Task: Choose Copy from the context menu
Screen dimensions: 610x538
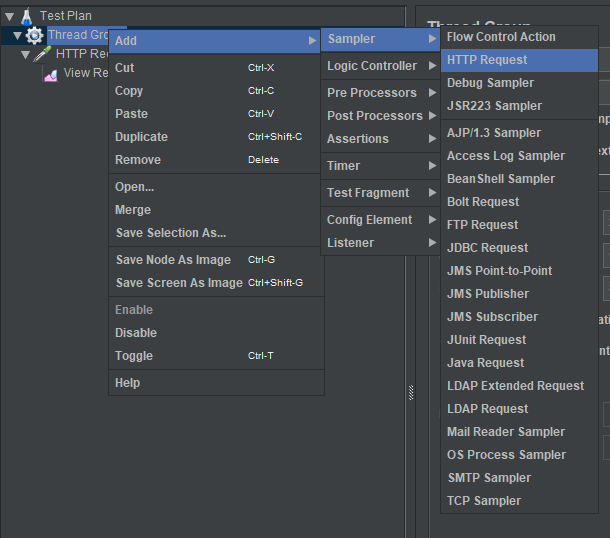Action: coord(216,91)
